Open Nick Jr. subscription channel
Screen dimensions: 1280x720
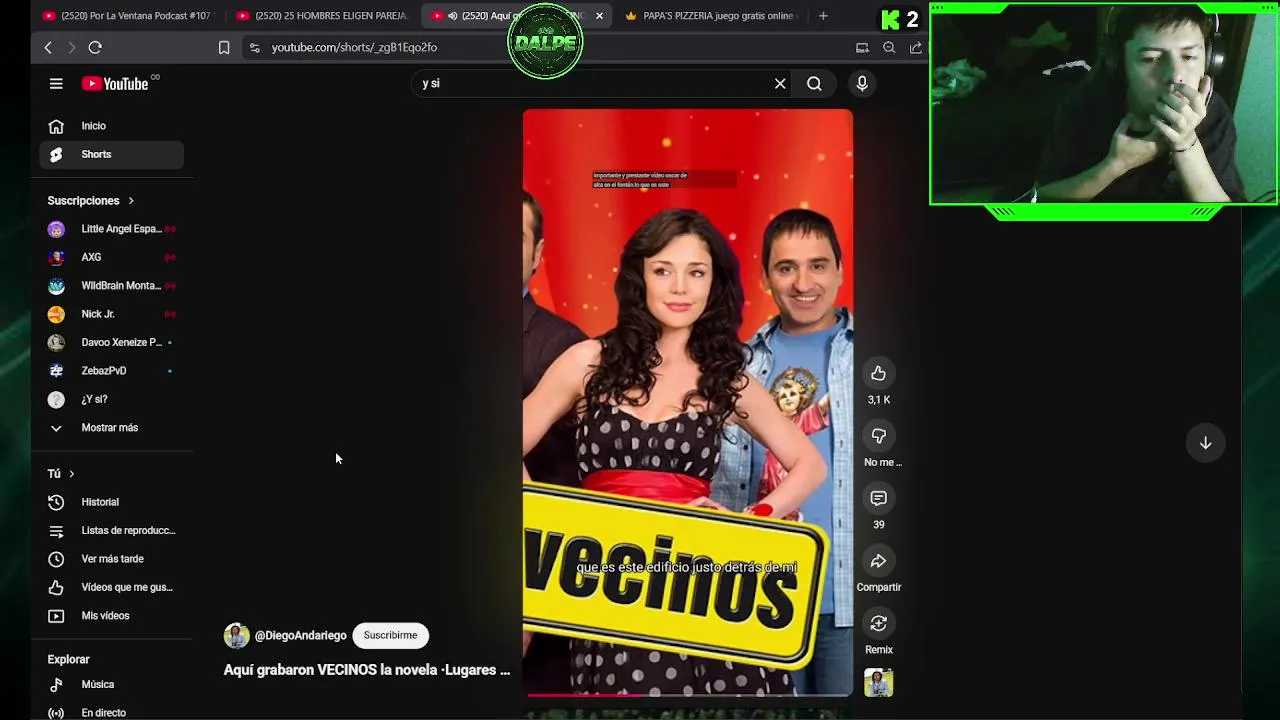click(111, 314)
